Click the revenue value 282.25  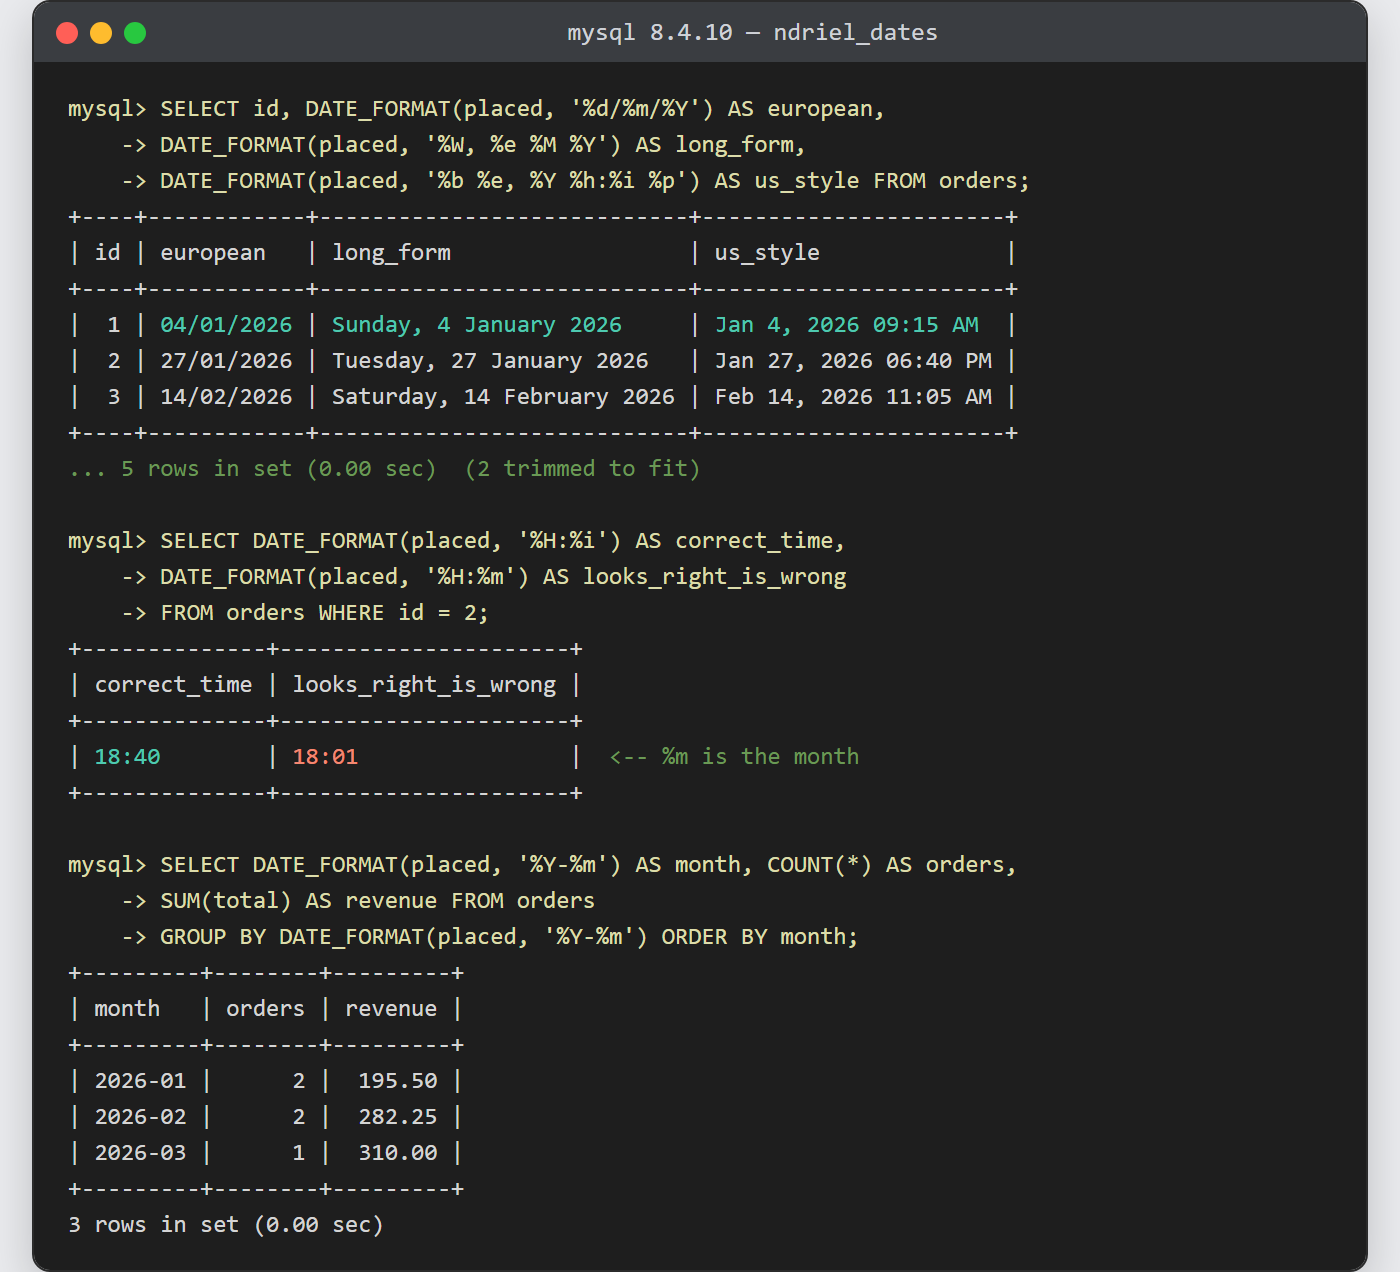pos(398,1117)
